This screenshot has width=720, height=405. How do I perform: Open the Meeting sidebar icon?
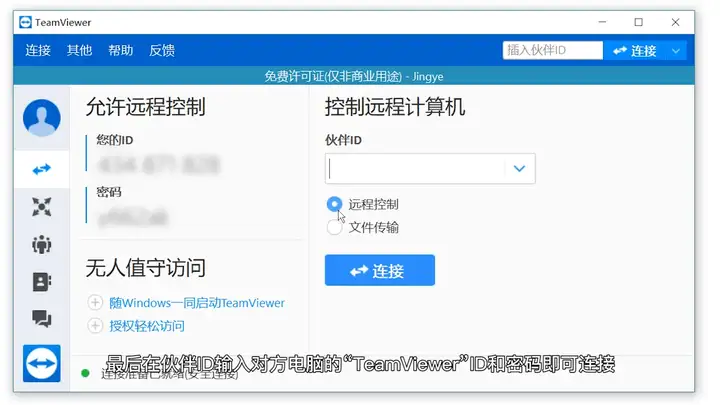42,207
